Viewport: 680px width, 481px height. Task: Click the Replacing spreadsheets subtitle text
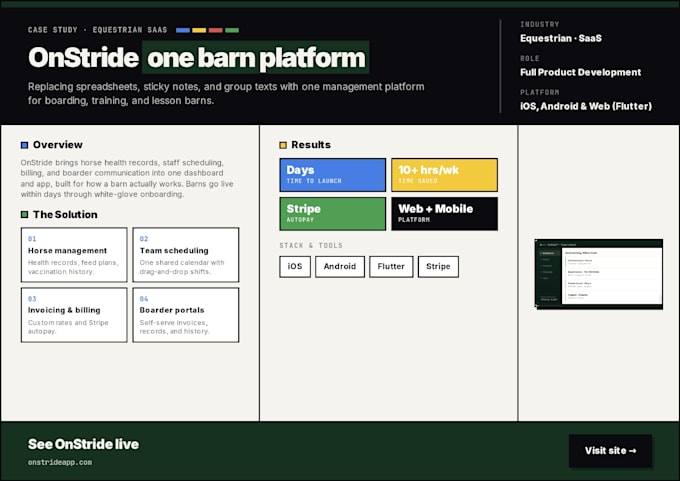coord(226,93)
